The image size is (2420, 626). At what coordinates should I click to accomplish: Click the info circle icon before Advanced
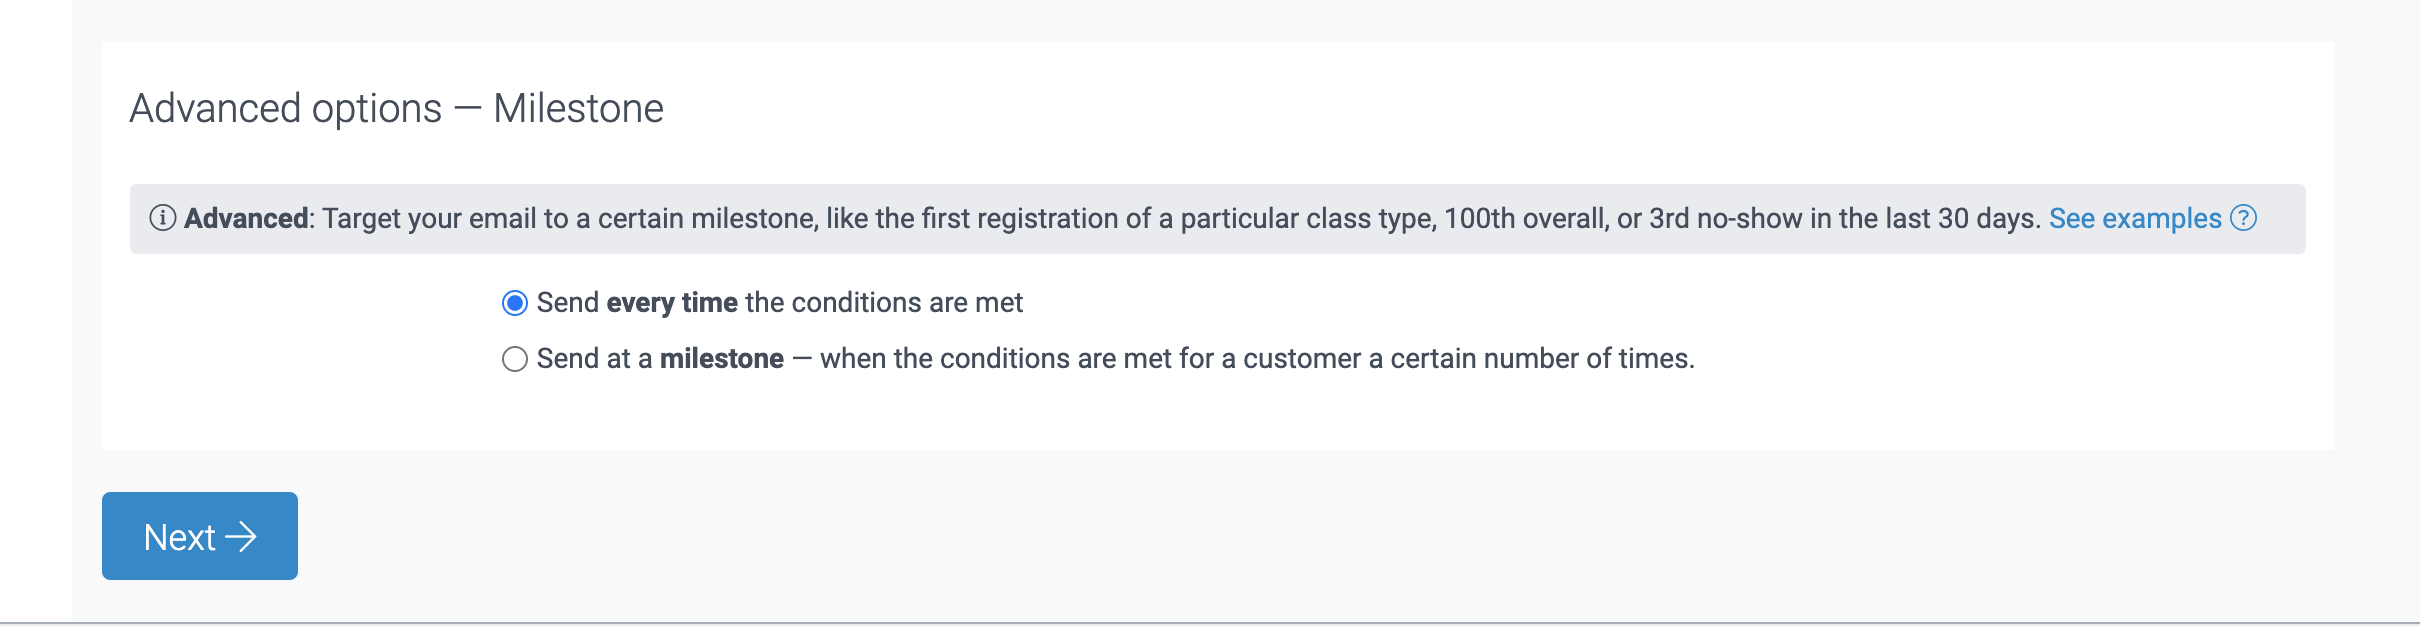coord(162,218)
